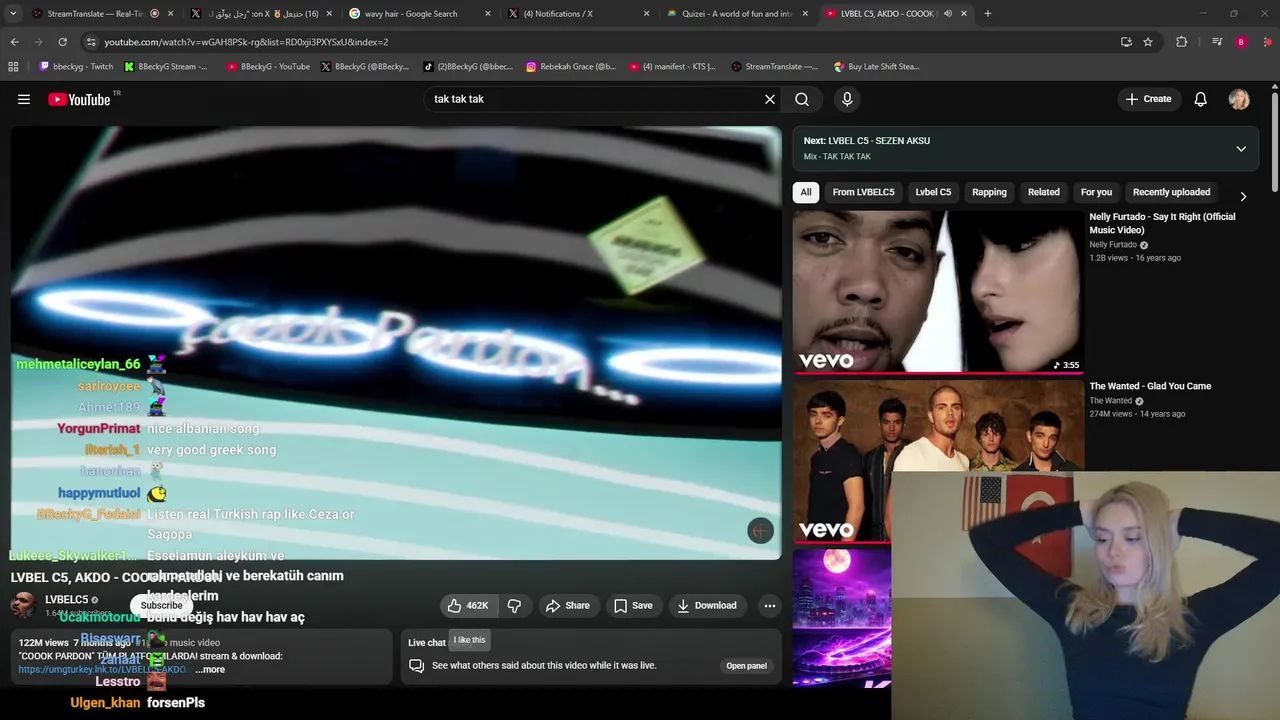
Task: Select the All filter chip
Action: point(806,192)
